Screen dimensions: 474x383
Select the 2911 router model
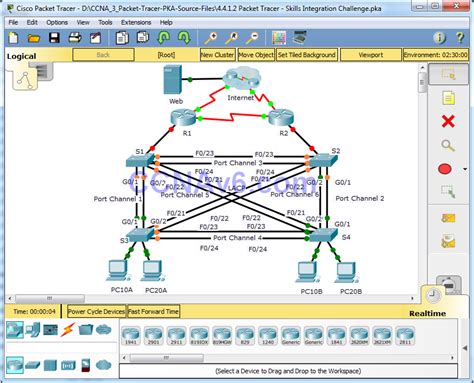[176, 335]
